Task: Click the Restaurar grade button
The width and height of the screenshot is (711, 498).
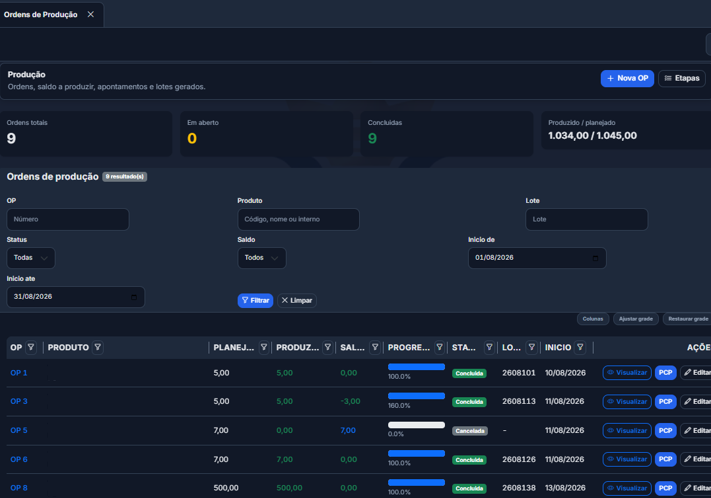Action: 687,319
